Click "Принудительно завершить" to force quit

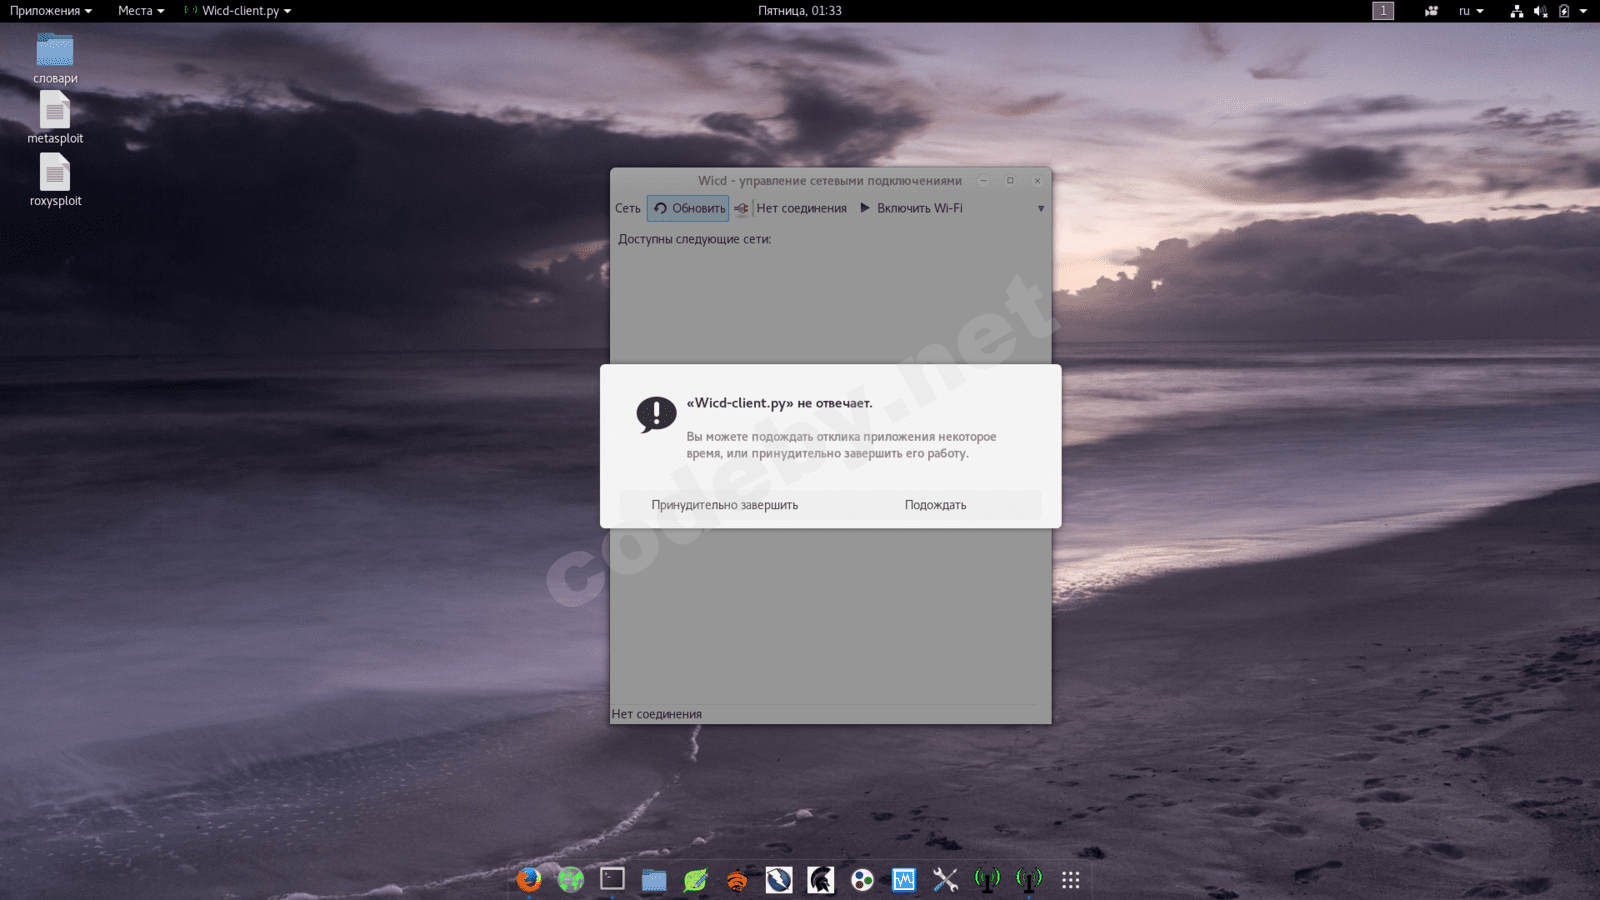click(724, 505)
